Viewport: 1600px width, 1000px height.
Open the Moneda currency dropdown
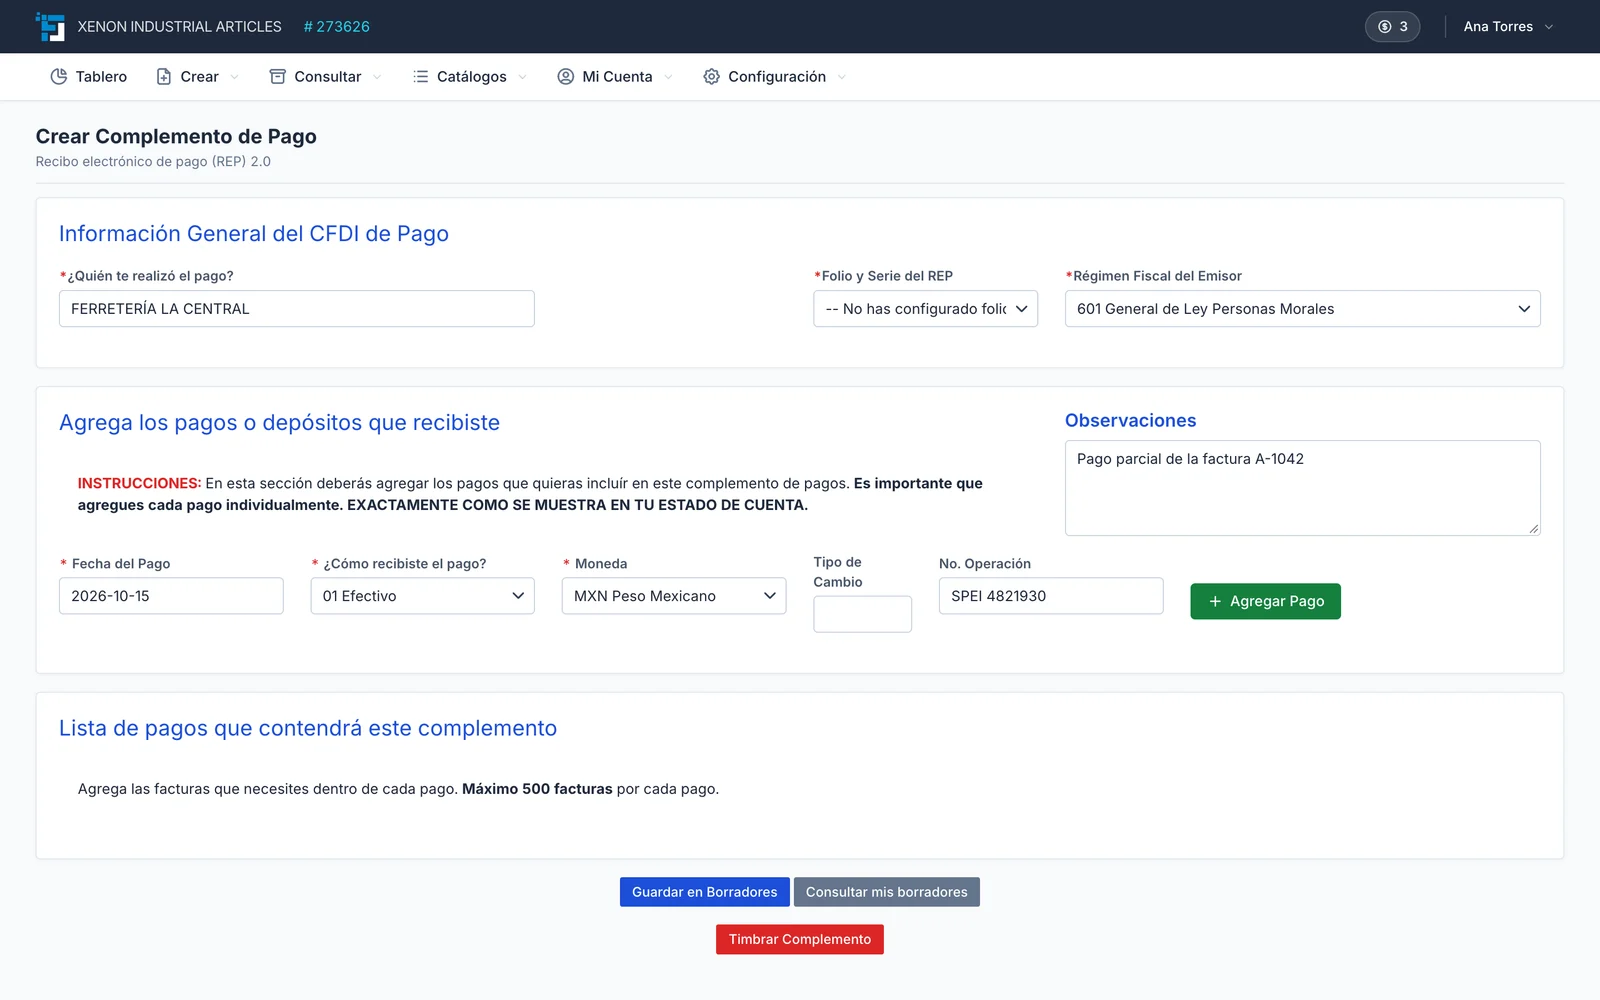click(x=674, y=596)
